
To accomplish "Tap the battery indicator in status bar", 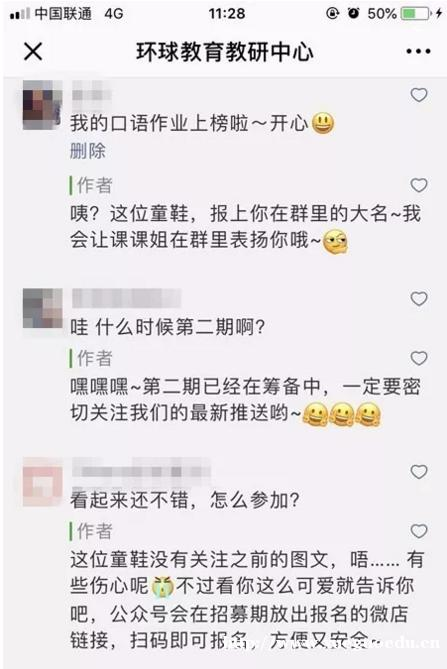I will pos(416,13).
